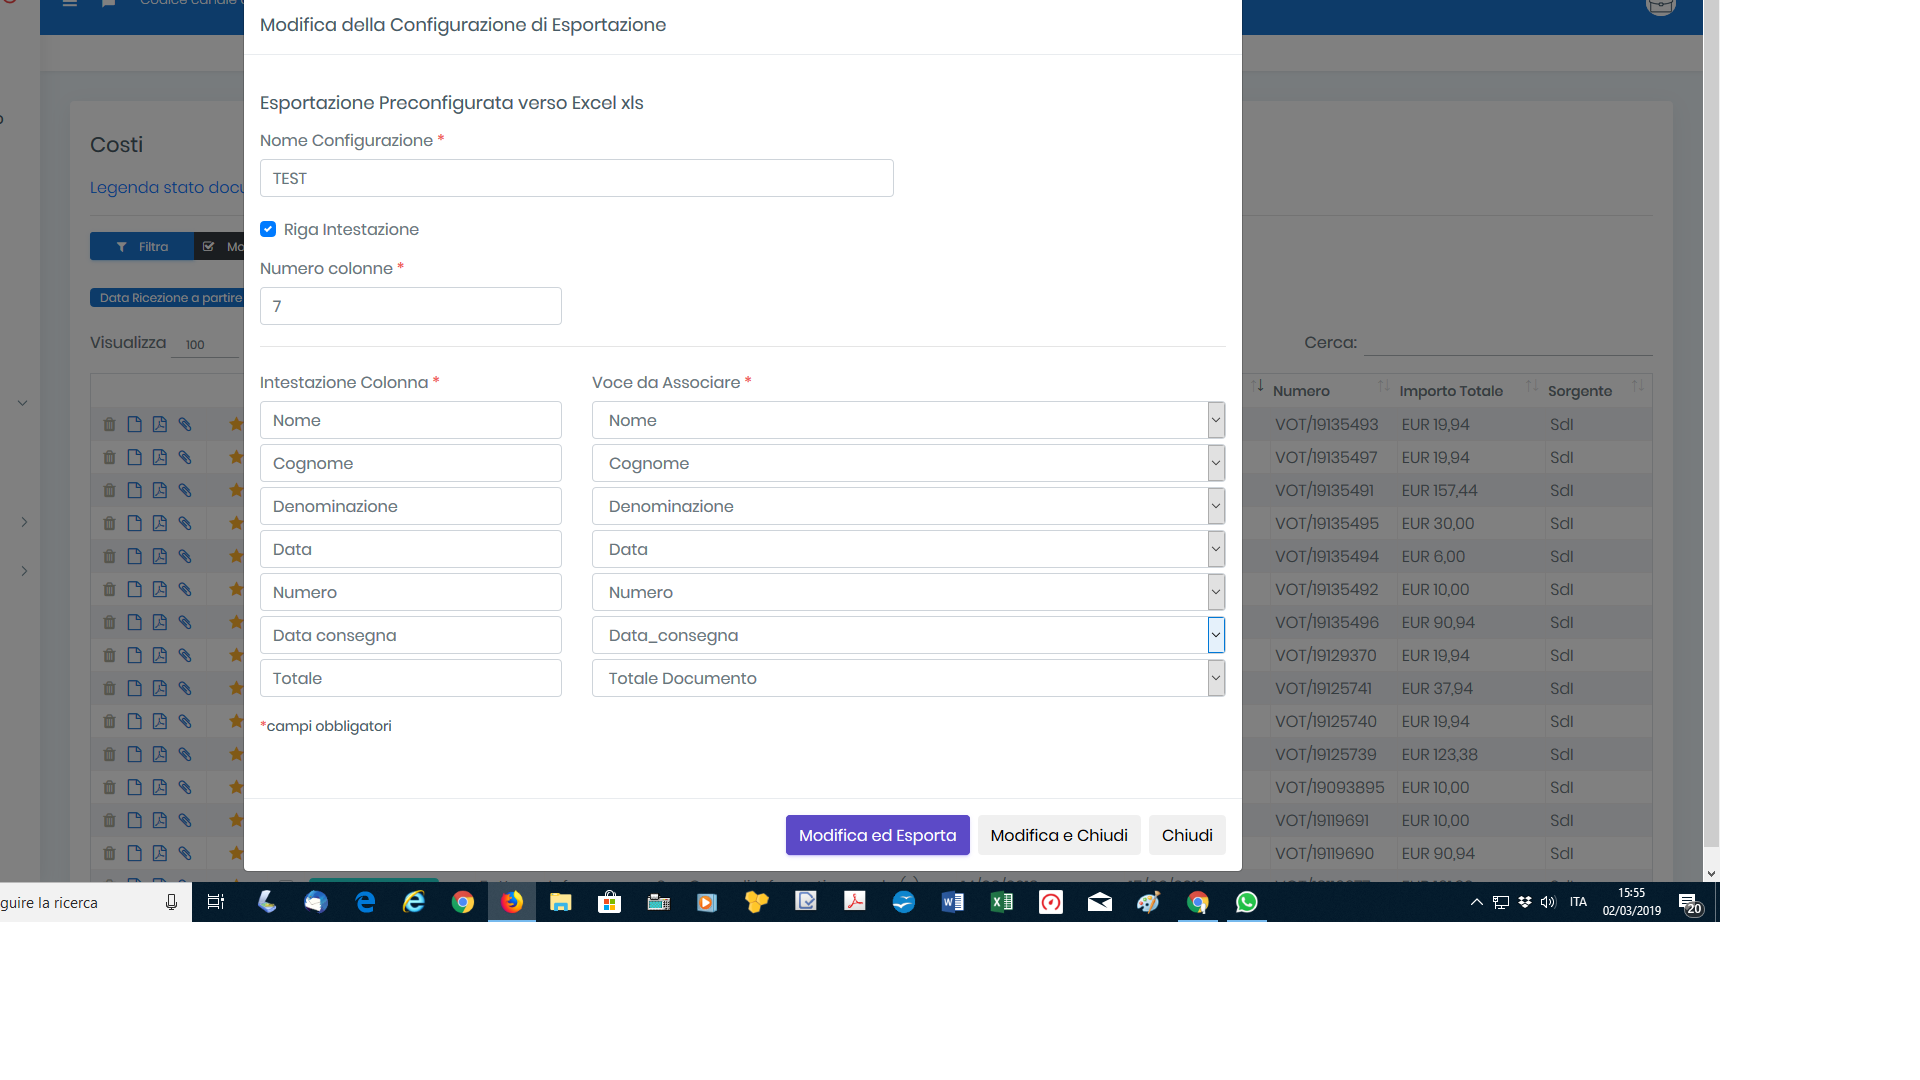Click Modifica e Chiudi button
The image size is (1920, 1080).
click(1059, 835)
